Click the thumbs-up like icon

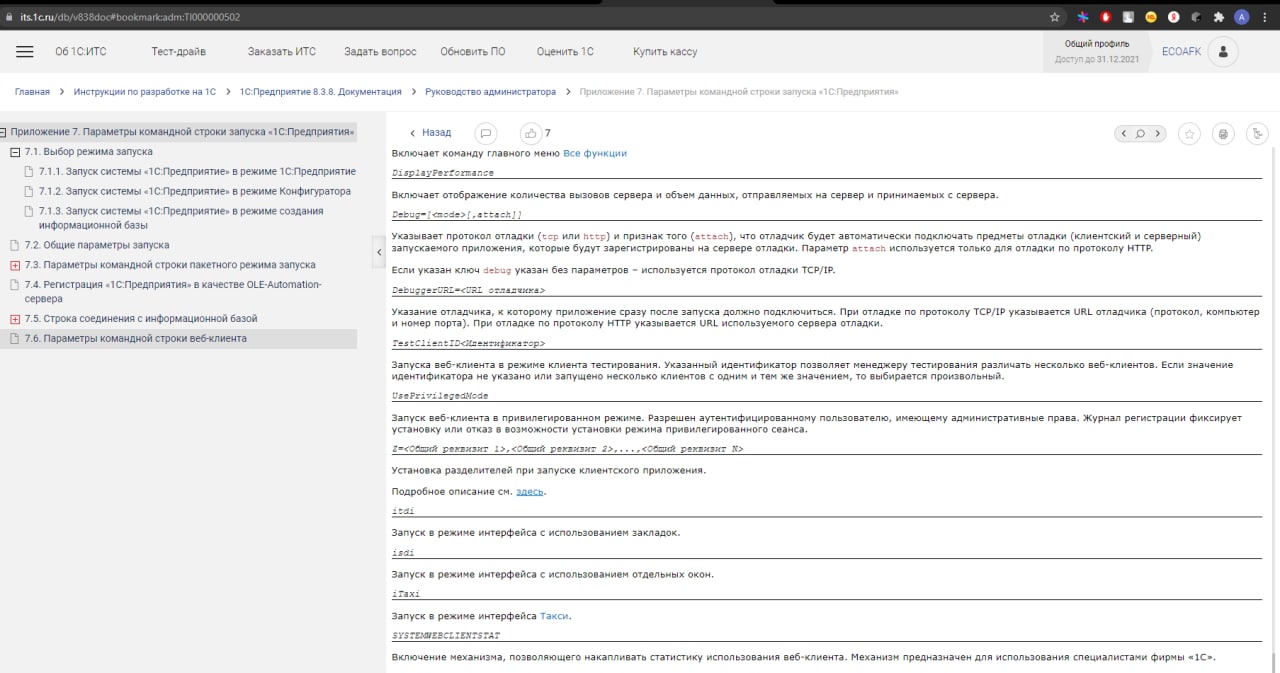click(x=530, y=133)
